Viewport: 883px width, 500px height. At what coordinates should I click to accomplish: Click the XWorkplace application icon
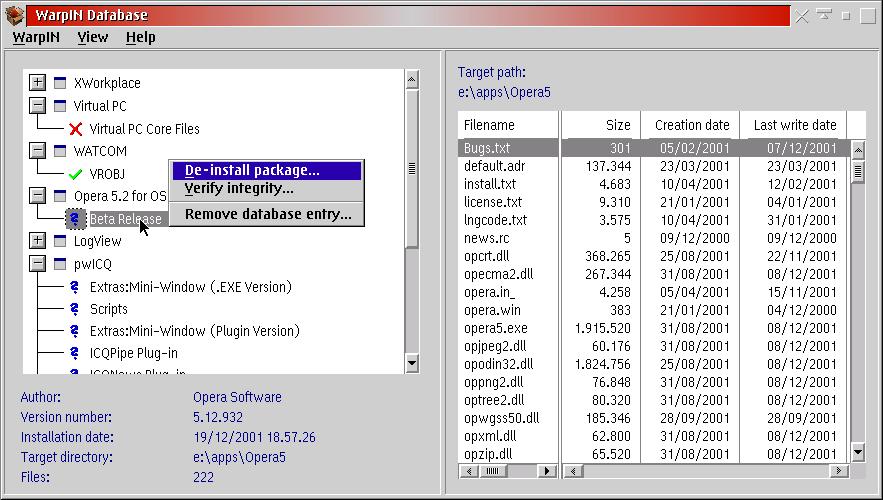[60, 83]
